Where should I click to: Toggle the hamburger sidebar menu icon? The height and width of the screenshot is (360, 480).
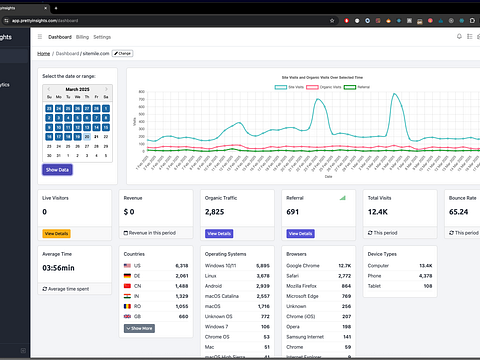point(40,37)
